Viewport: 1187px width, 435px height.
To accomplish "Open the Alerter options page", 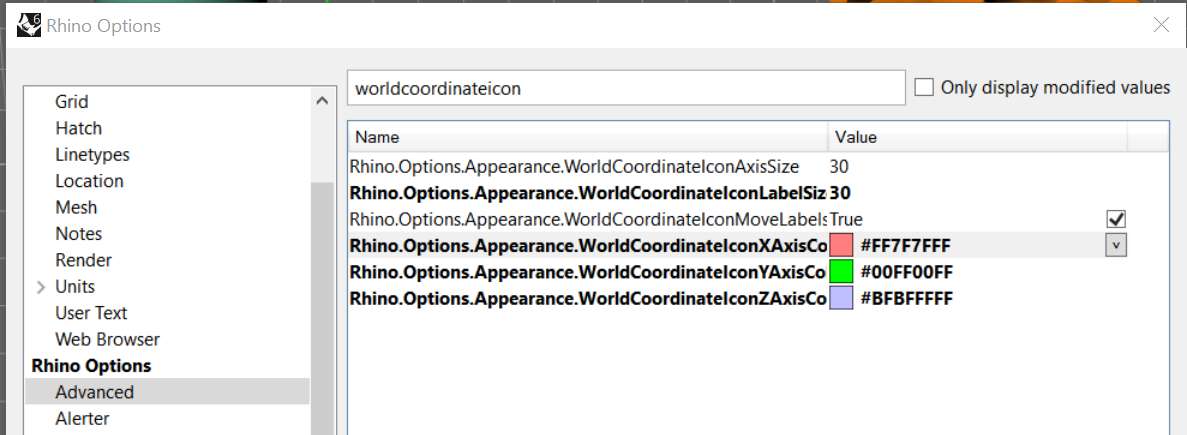I will click(82, 418).
